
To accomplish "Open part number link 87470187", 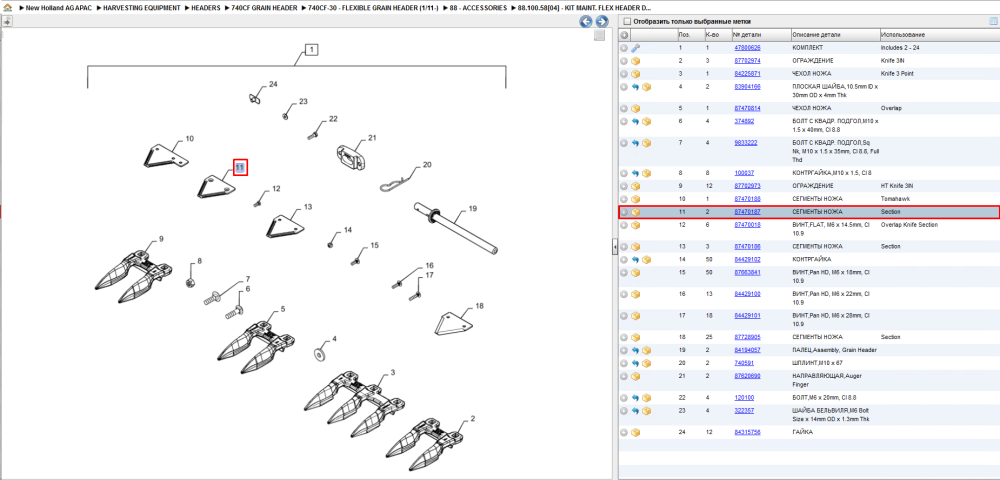I will 747,212.
